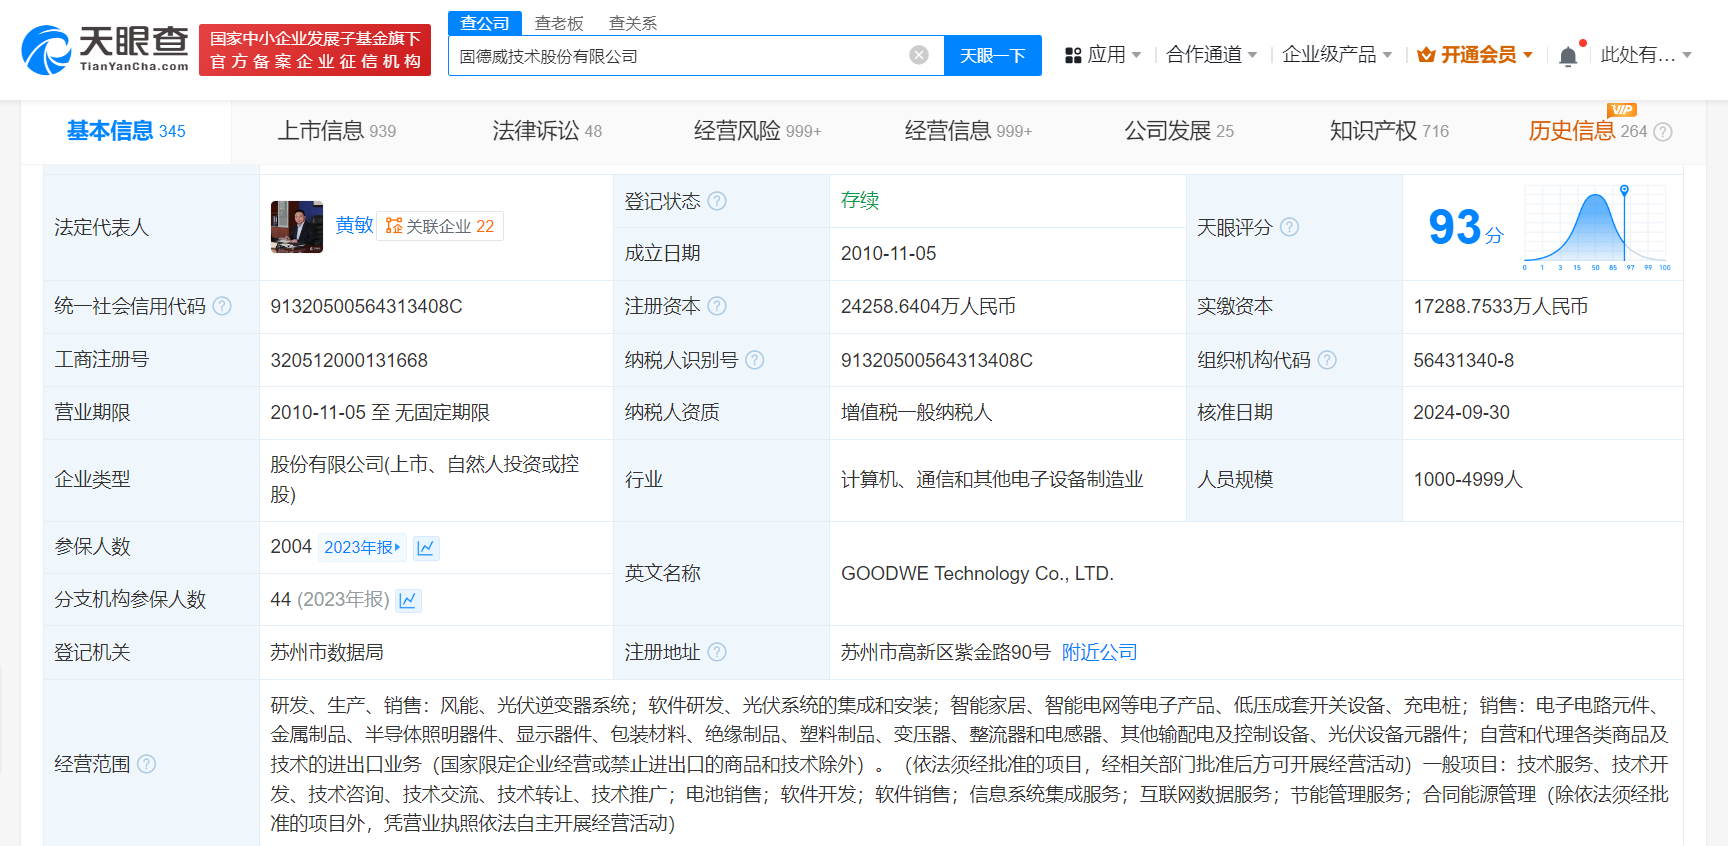Click the notification bell icon

pos(1568,56)
